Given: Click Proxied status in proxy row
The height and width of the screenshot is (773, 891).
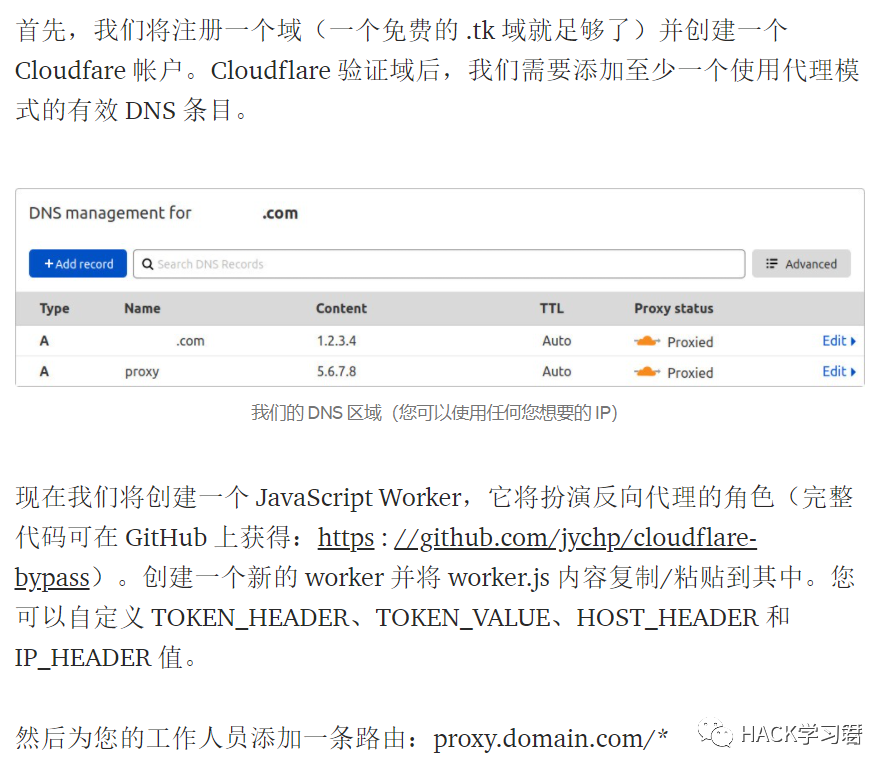Looking at the screenshot, I should pyautogui.click(x=690, y=373).
